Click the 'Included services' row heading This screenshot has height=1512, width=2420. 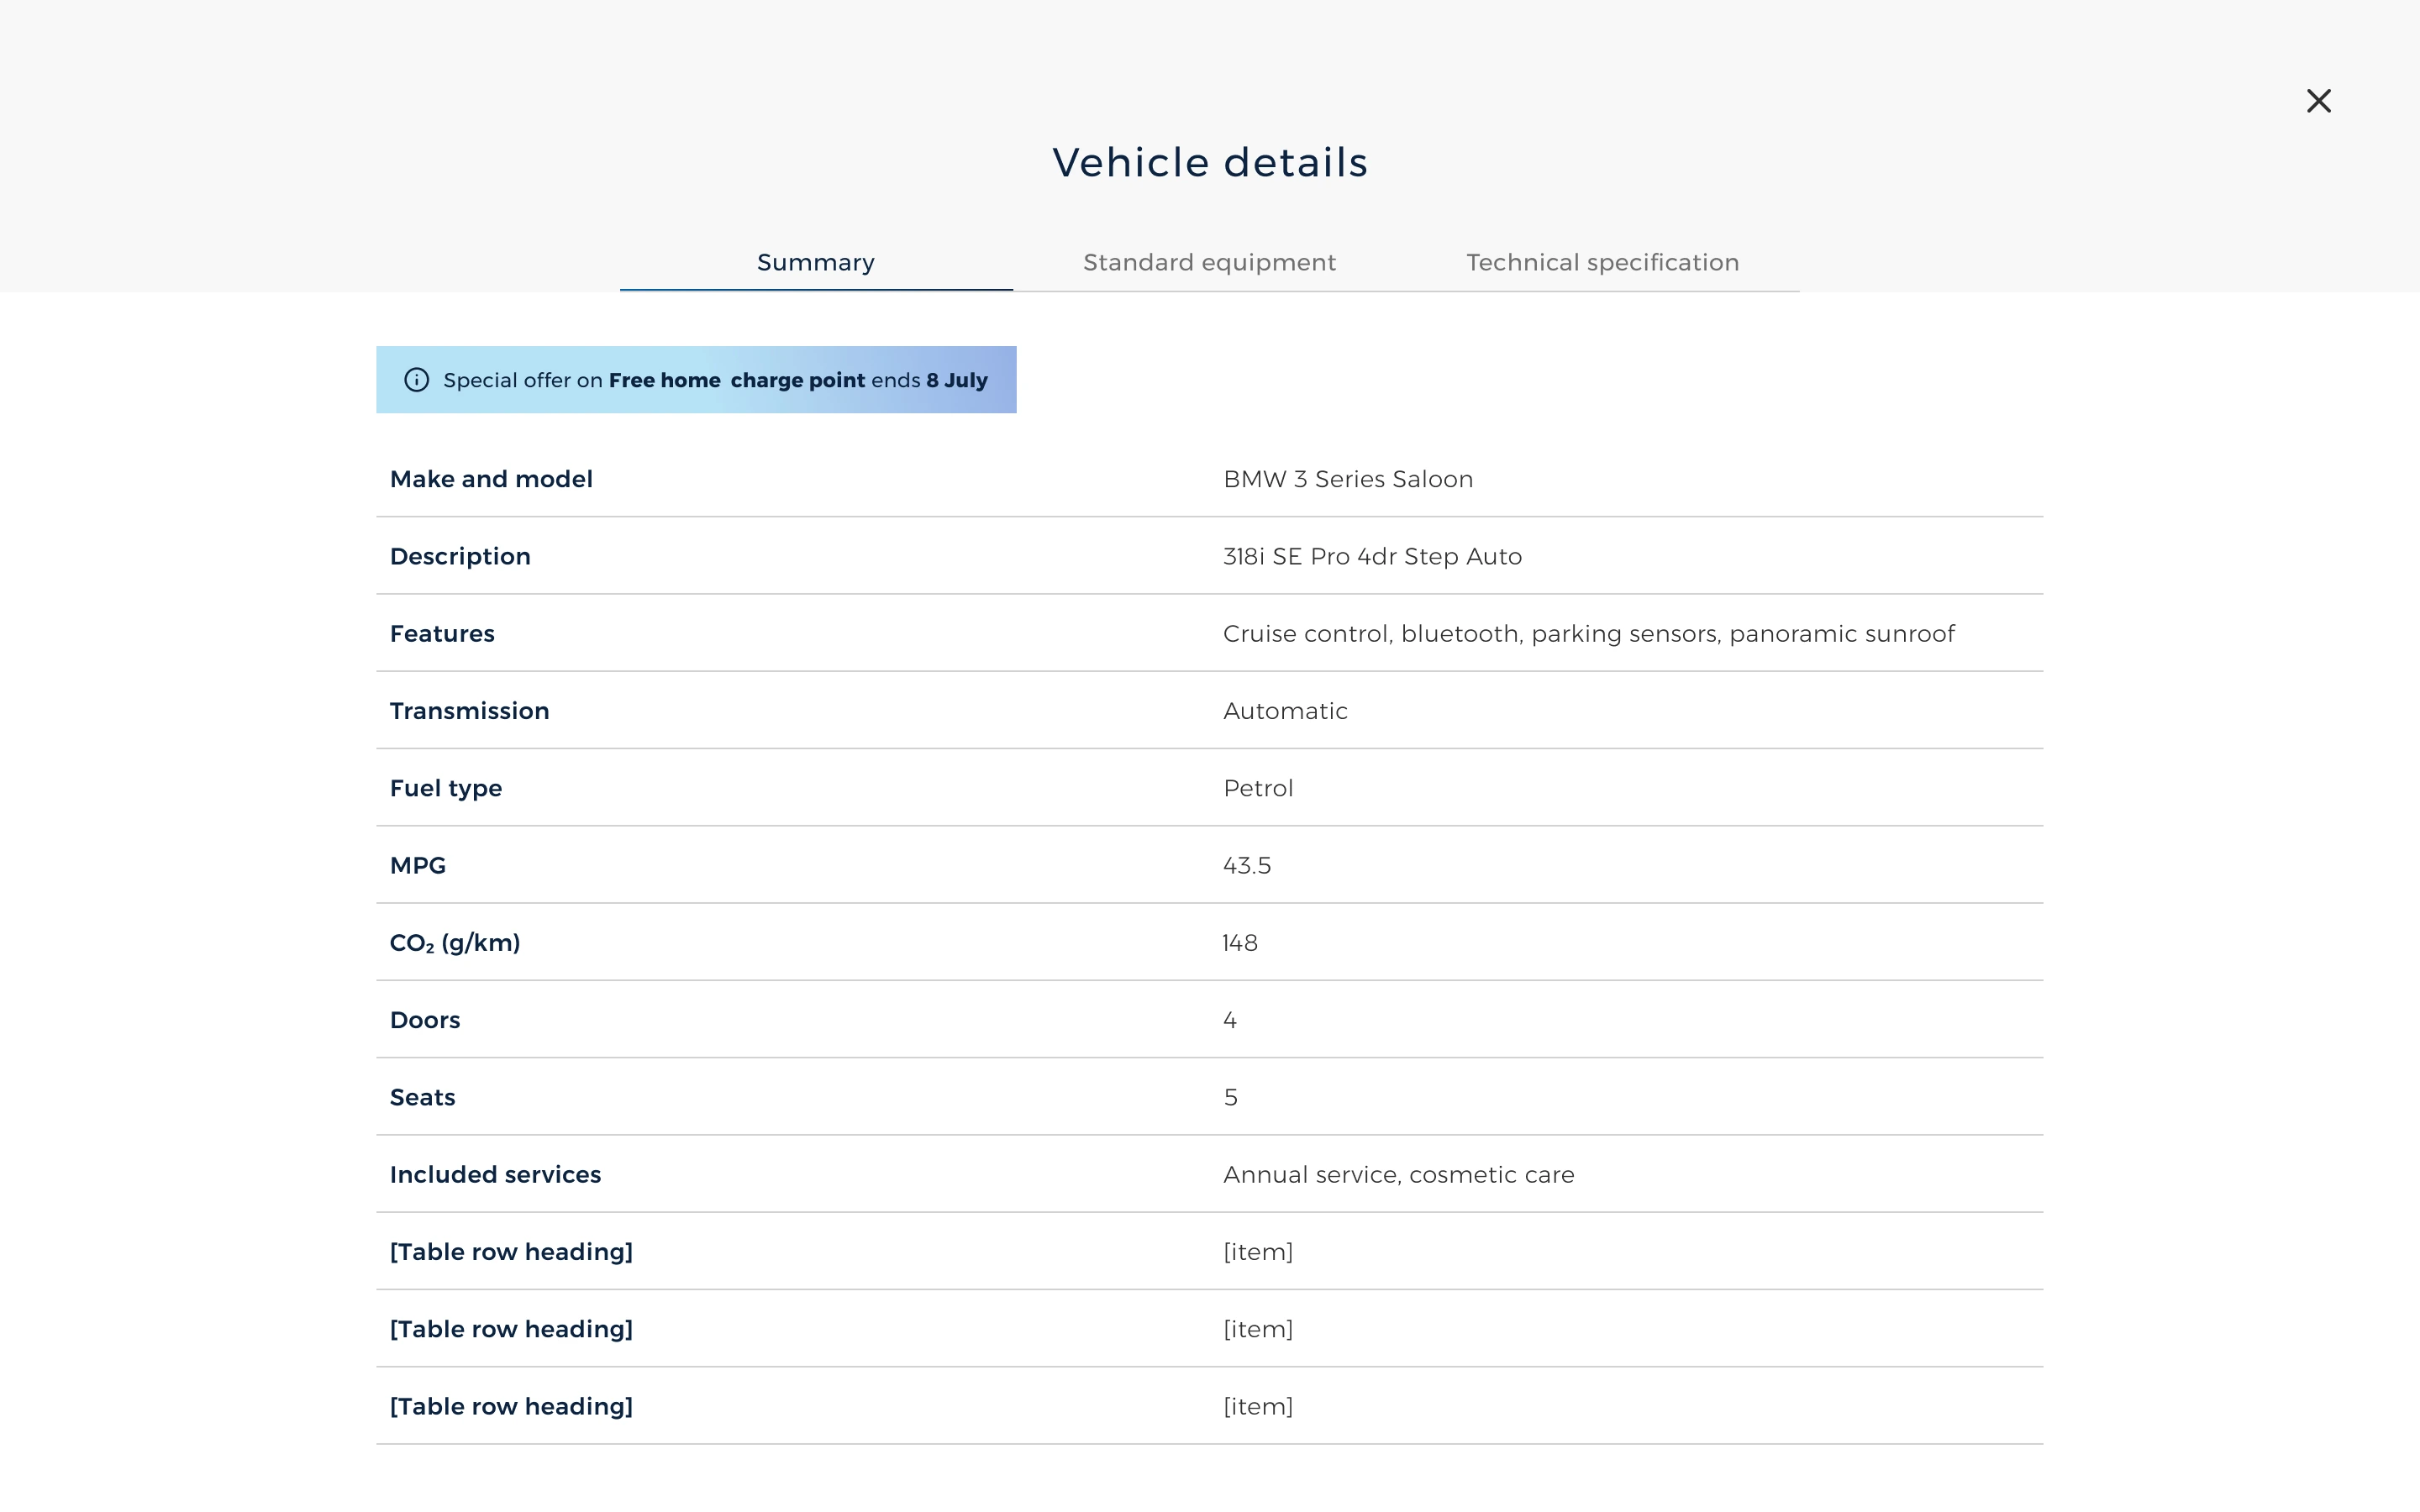[495, 1175]
